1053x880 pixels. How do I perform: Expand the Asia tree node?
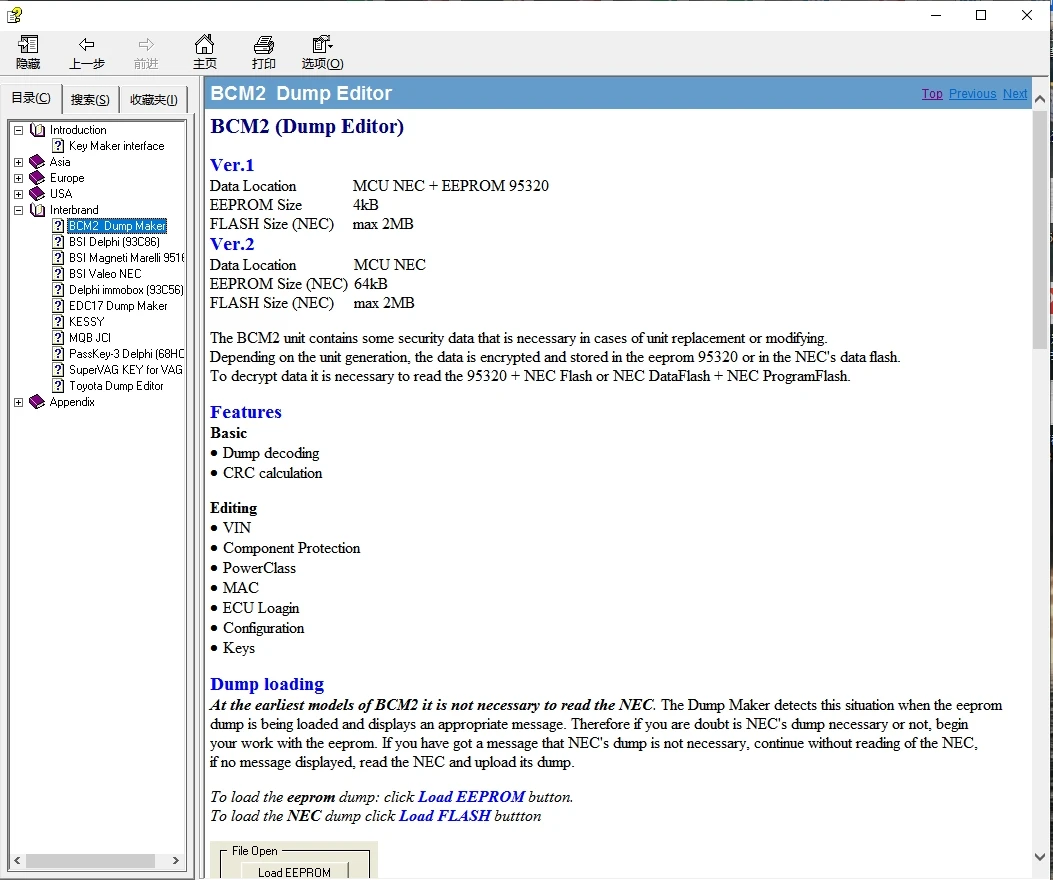click(19, 162)
